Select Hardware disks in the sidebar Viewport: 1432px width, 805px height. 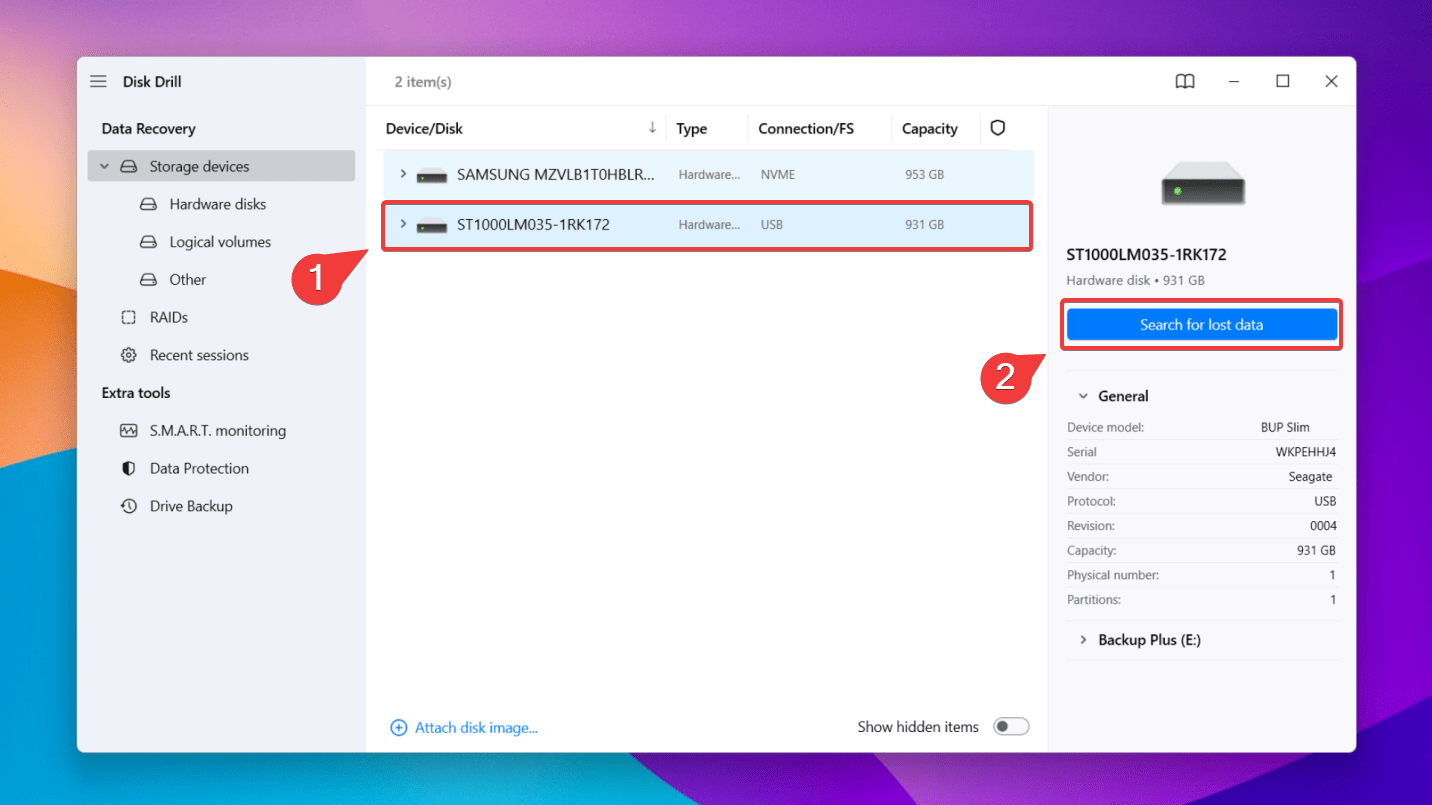218,204
